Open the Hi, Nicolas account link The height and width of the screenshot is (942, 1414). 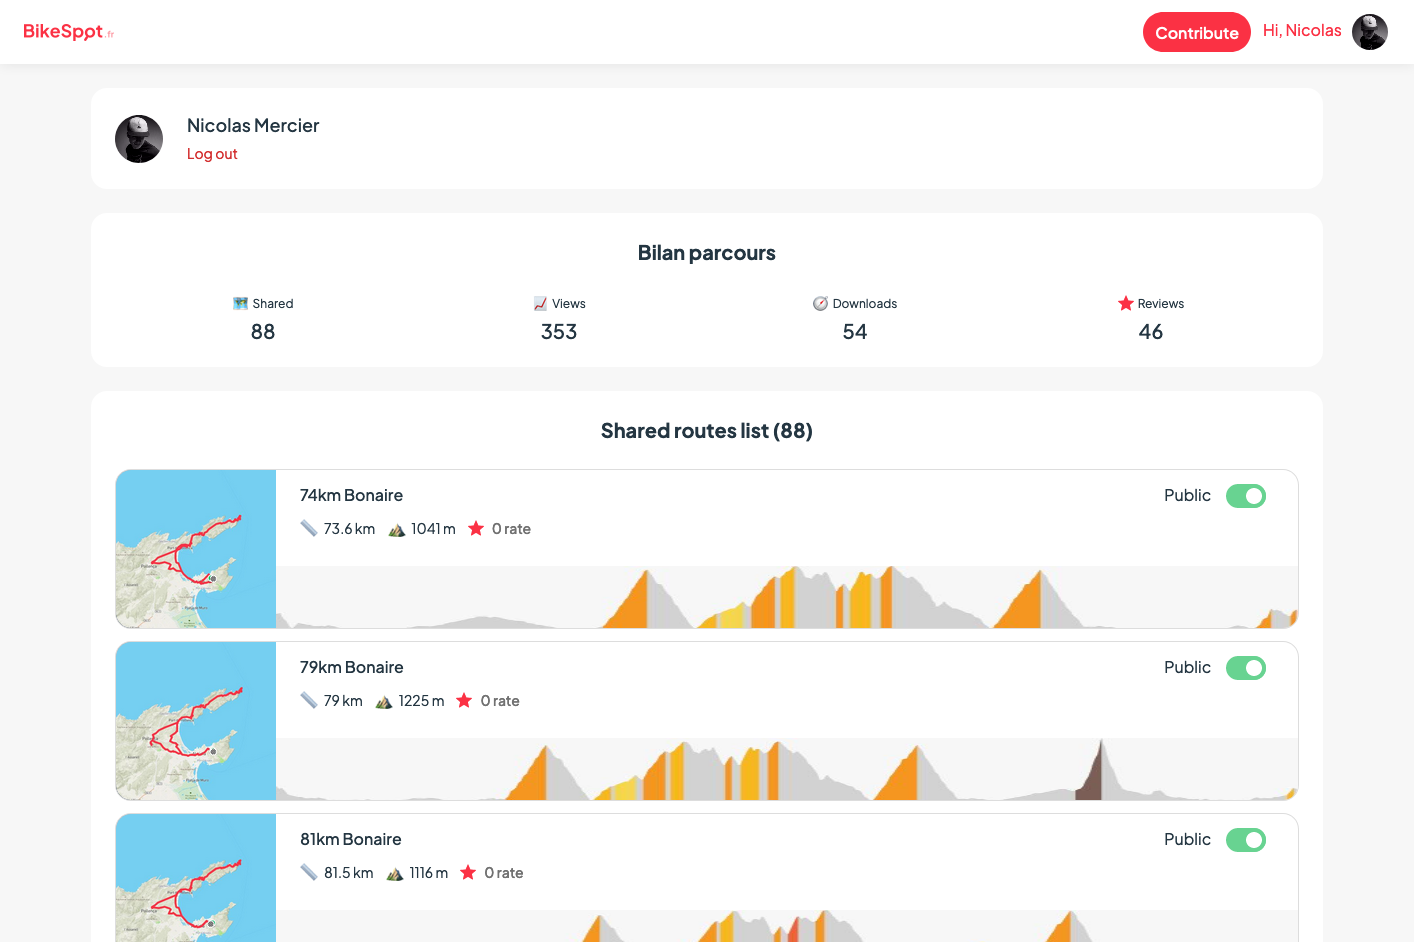click(1302, 31)
